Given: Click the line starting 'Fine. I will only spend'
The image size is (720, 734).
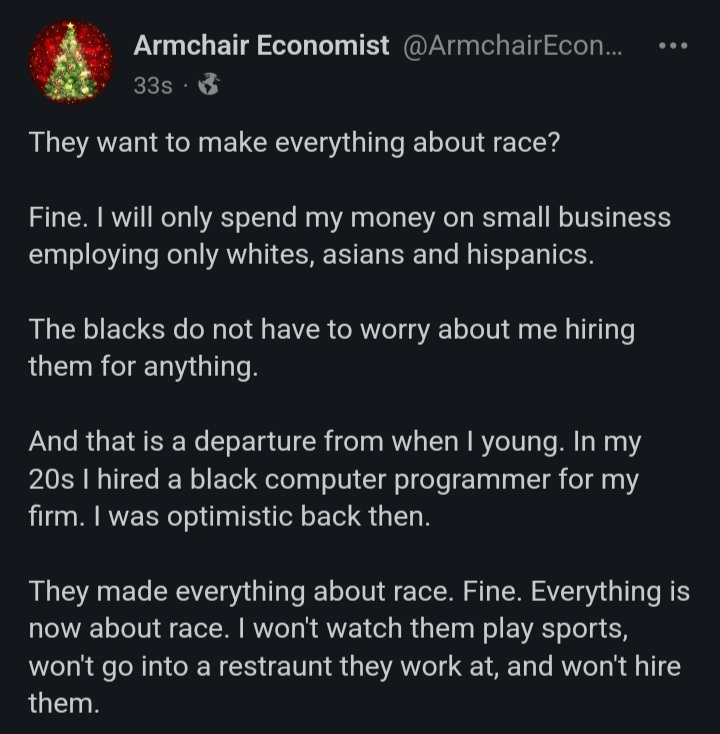Looking at the screenshot, I should coord(350,218).
